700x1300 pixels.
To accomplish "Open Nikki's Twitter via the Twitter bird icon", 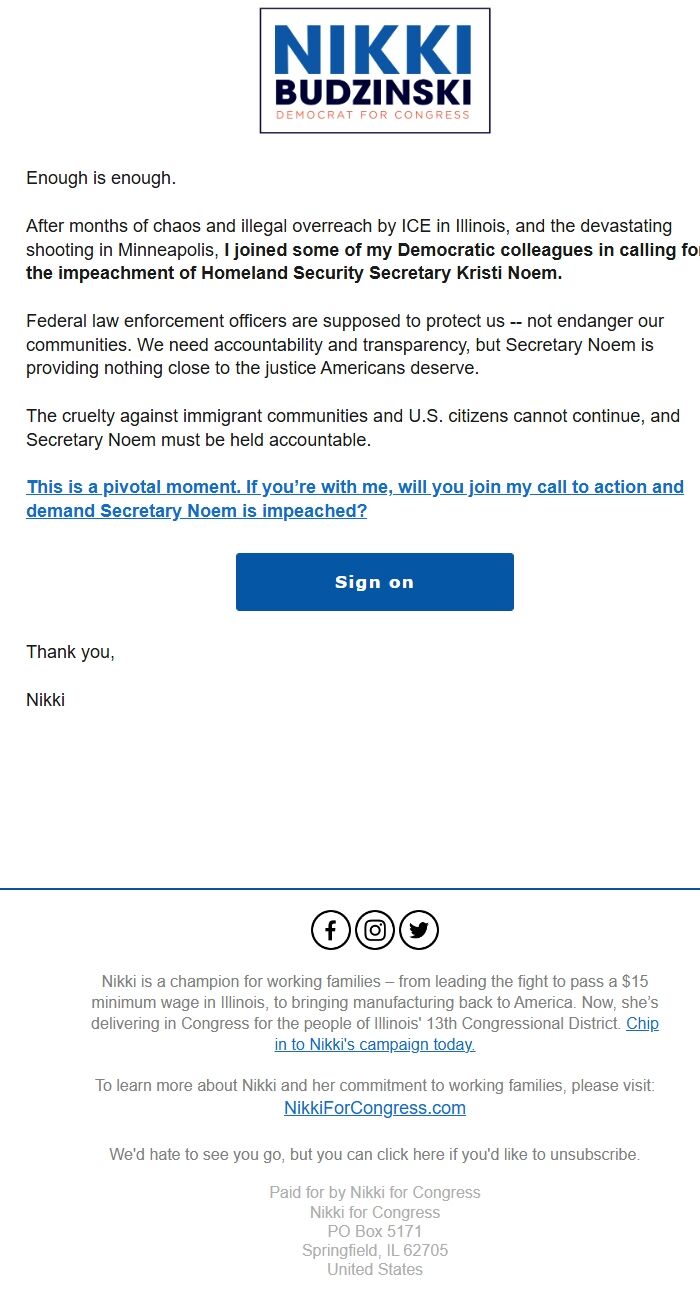I will (x=418, y=929).
